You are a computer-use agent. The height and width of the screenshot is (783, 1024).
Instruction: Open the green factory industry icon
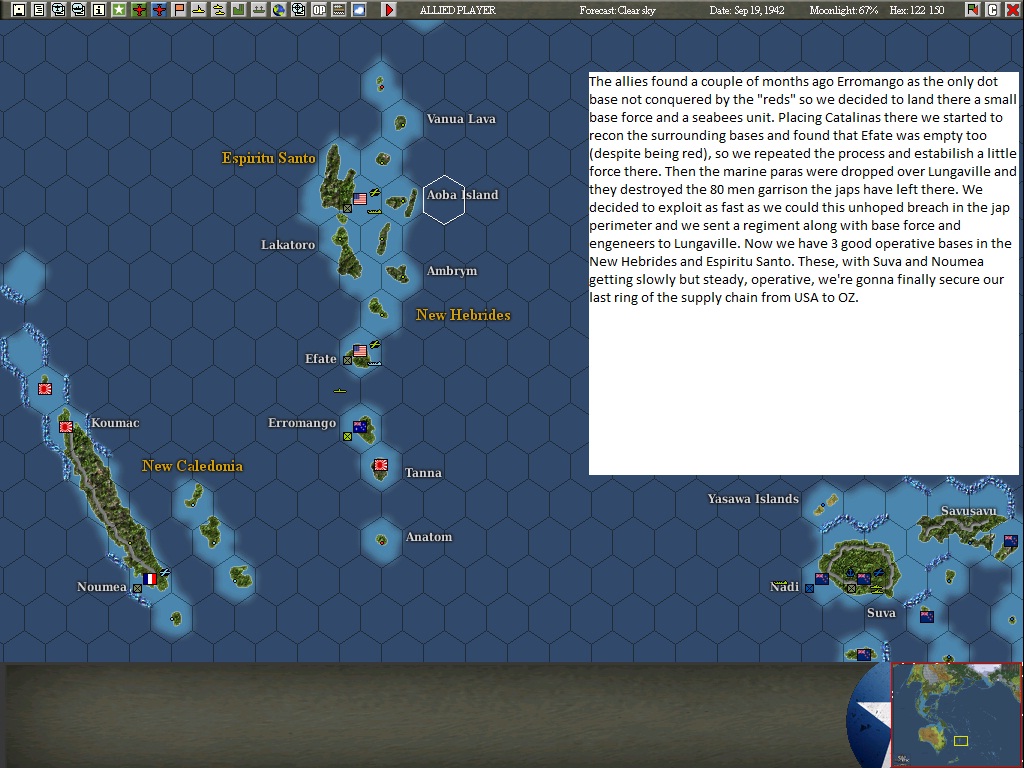click(239, 10)
